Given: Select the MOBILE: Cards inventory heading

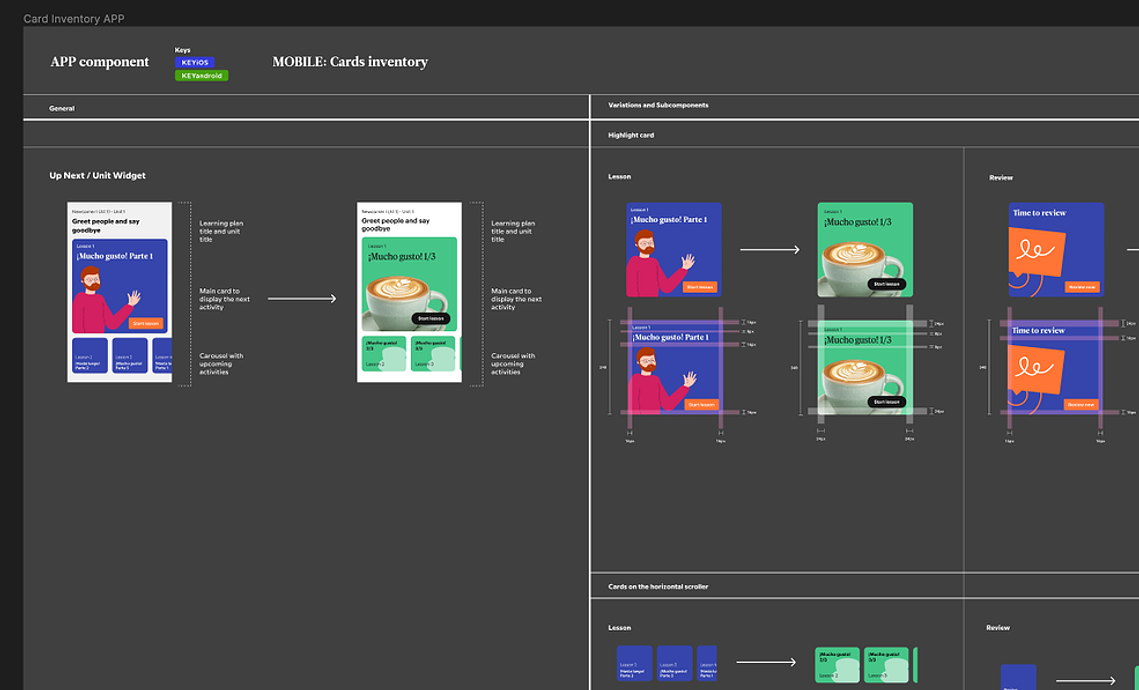Looking at the screenshot, I should pyautogui.click(x=350, y=62).
